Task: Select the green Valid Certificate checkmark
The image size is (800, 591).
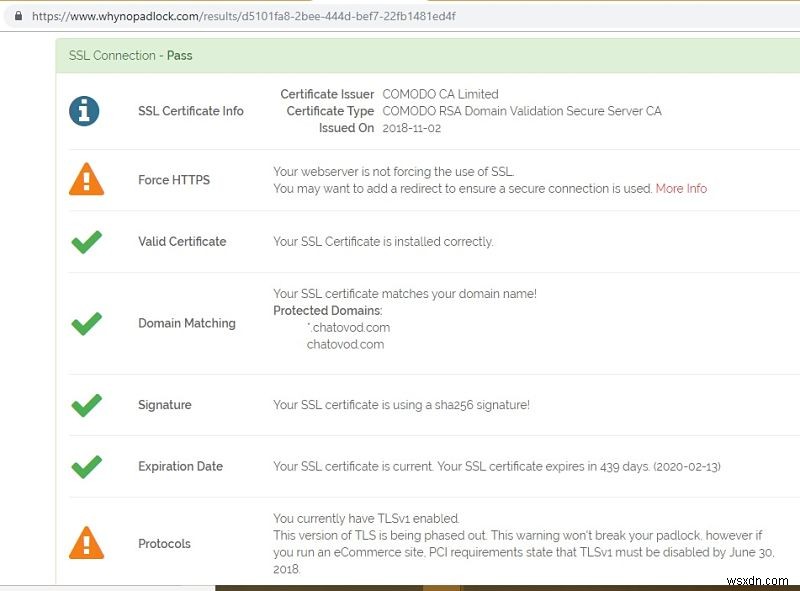Action: [85, 241]
